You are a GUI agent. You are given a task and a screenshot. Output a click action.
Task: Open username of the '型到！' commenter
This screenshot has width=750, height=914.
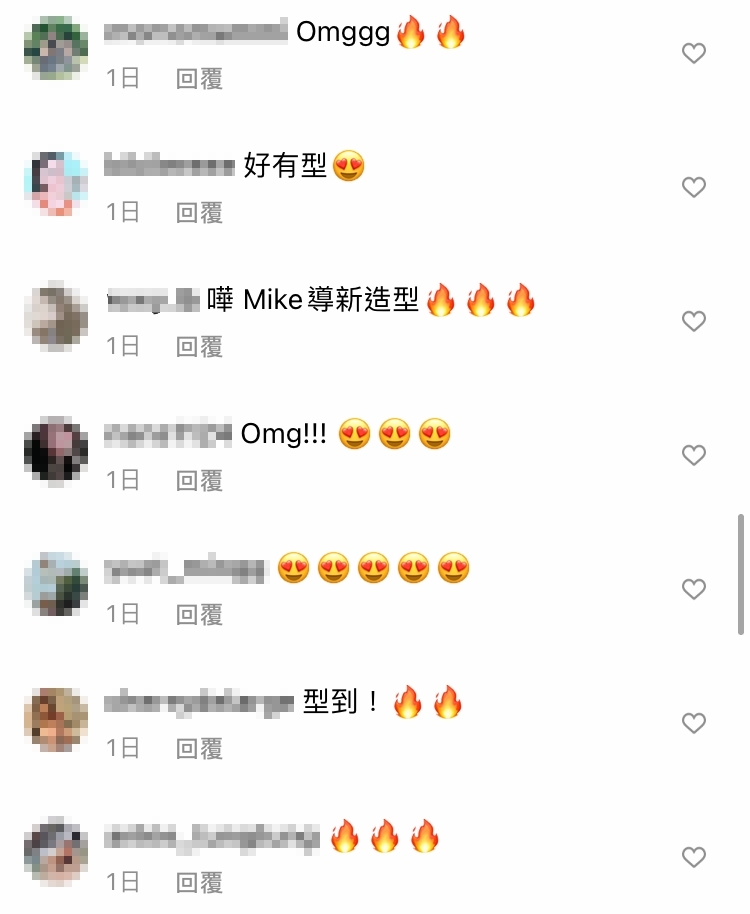[x=199, y=703]
